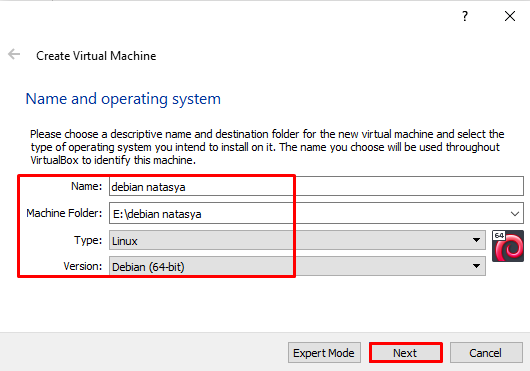530x371 pixels.
Task: Click the 'Type:' label
Action: pos(88,240)
